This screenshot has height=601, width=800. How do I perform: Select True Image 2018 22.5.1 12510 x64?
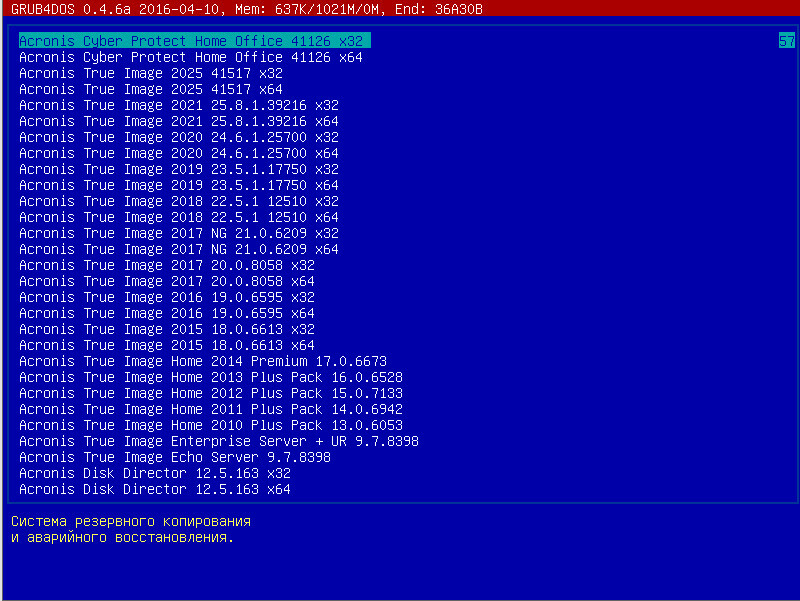[179, 217]
